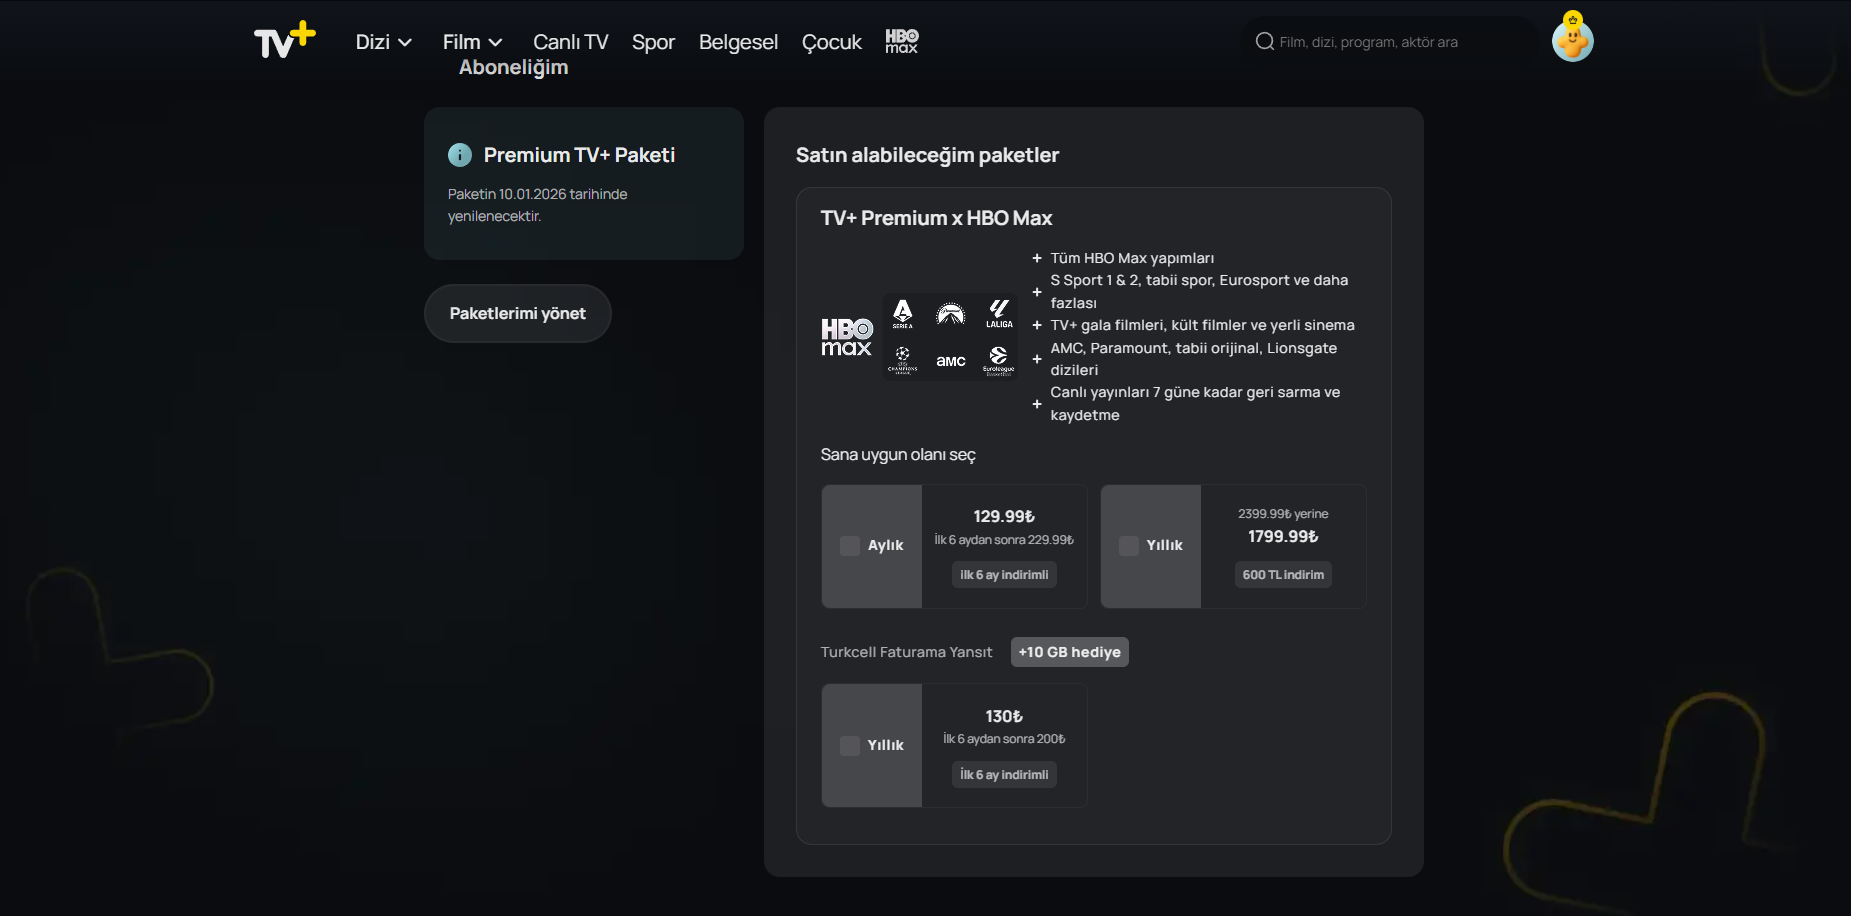Viewport: 1851px width, 916px height.
Task: Navigate to the Çocuk section
Action: 832,42
